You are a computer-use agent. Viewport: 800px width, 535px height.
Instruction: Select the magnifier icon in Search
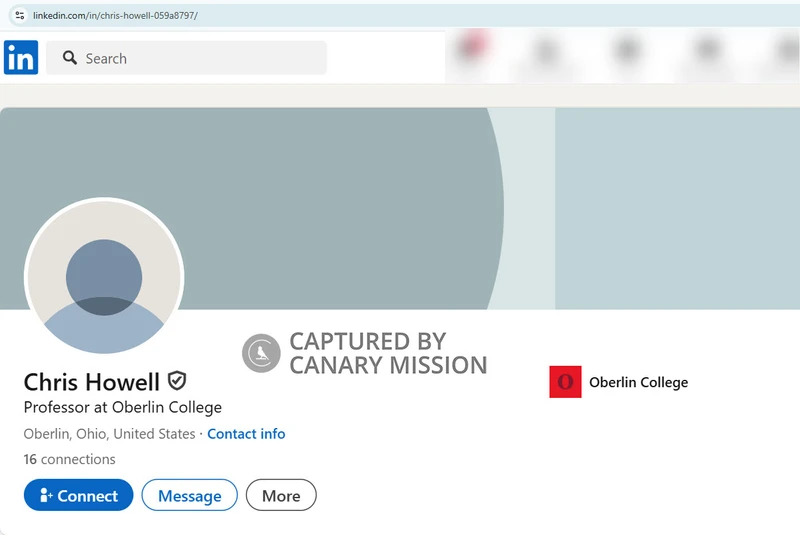[70, 58]
